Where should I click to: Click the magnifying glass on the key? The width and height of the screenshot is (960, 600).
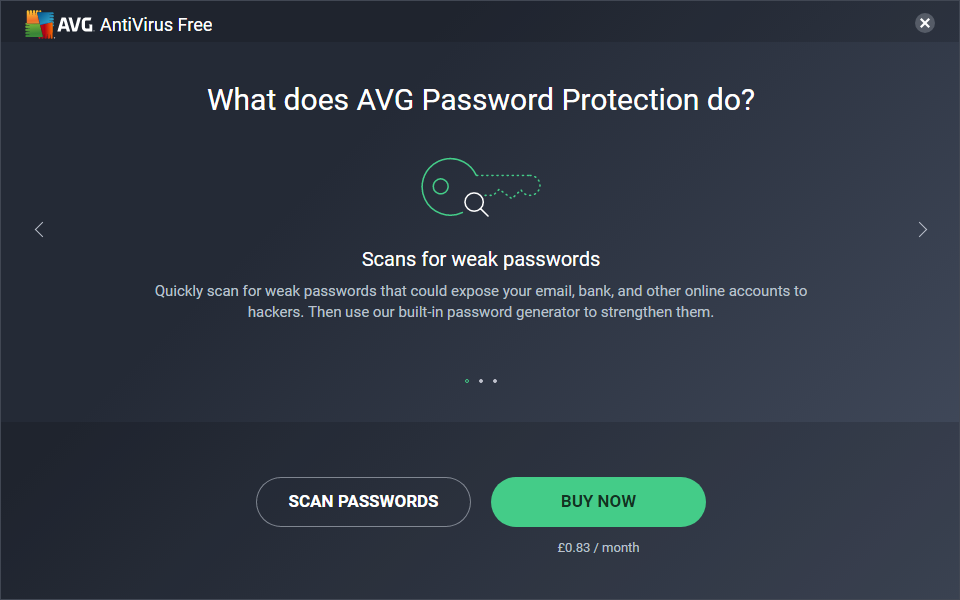pyautogui.click(x=476, y=205)
